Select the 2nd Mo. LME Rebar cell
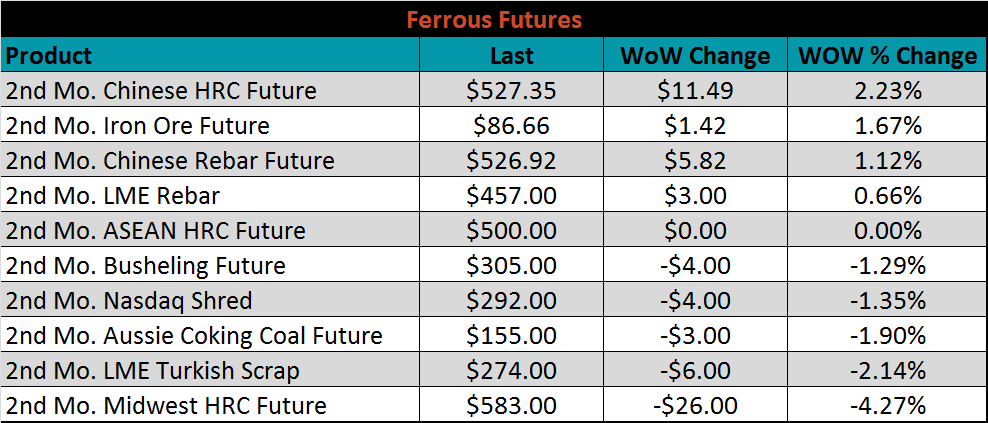Screen dimensions: 988x423 [210, 195]
